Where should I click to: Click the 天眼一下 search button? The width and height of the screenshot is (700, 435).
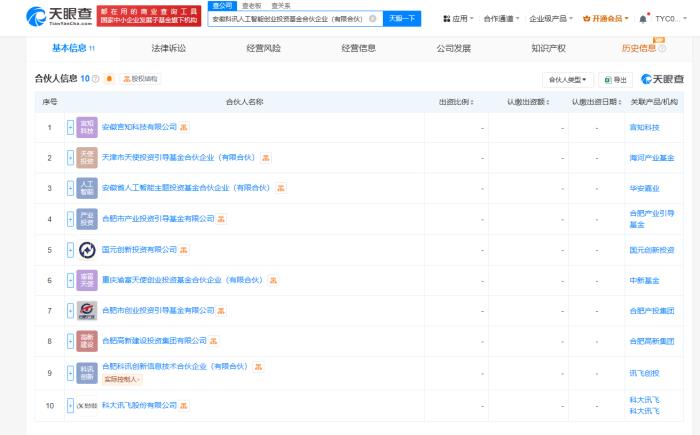pos(402,18)
